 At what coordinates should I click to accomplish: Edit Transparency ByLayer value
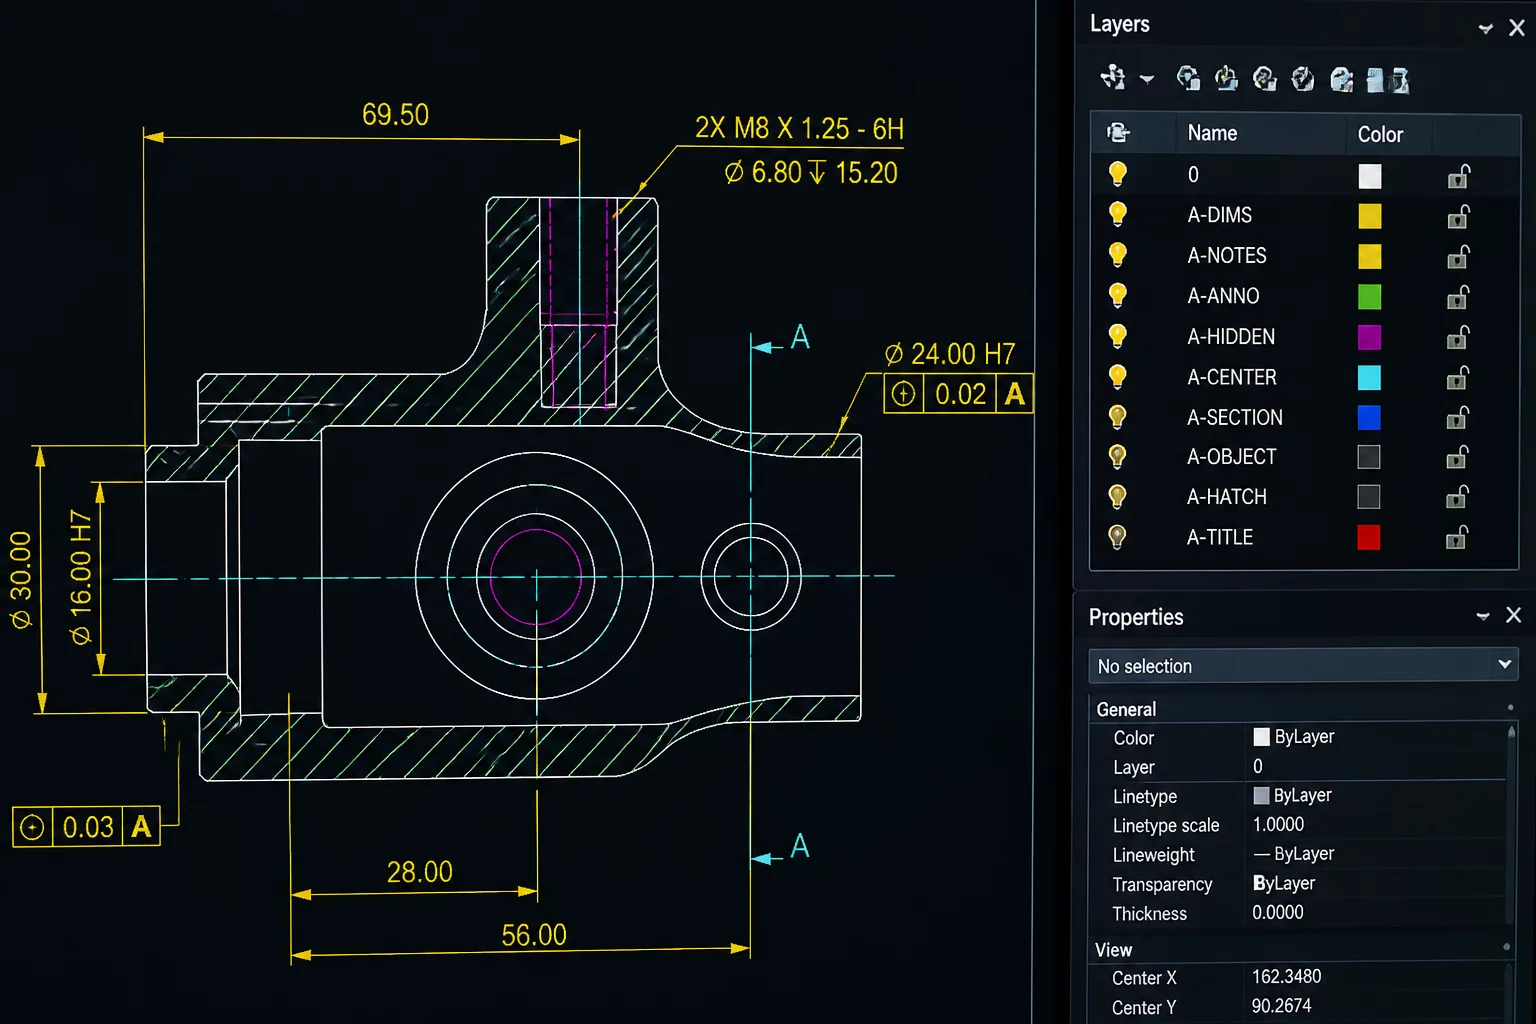[x=1284, y=883]
